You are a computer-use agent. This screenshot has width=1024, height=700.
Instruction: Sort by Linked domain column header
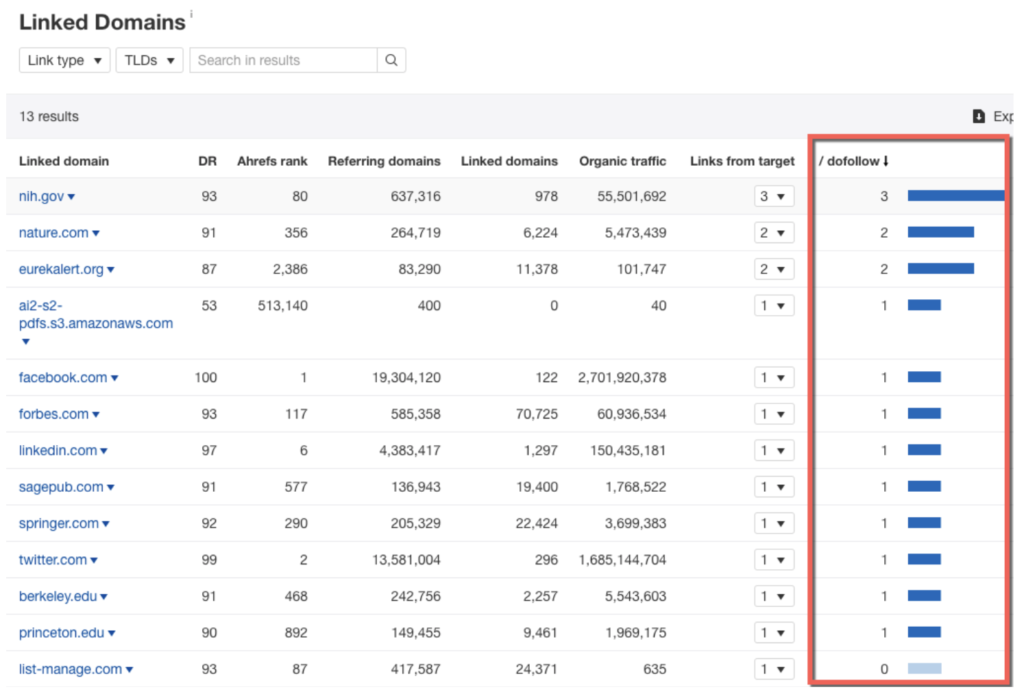(x=64, y=161)
